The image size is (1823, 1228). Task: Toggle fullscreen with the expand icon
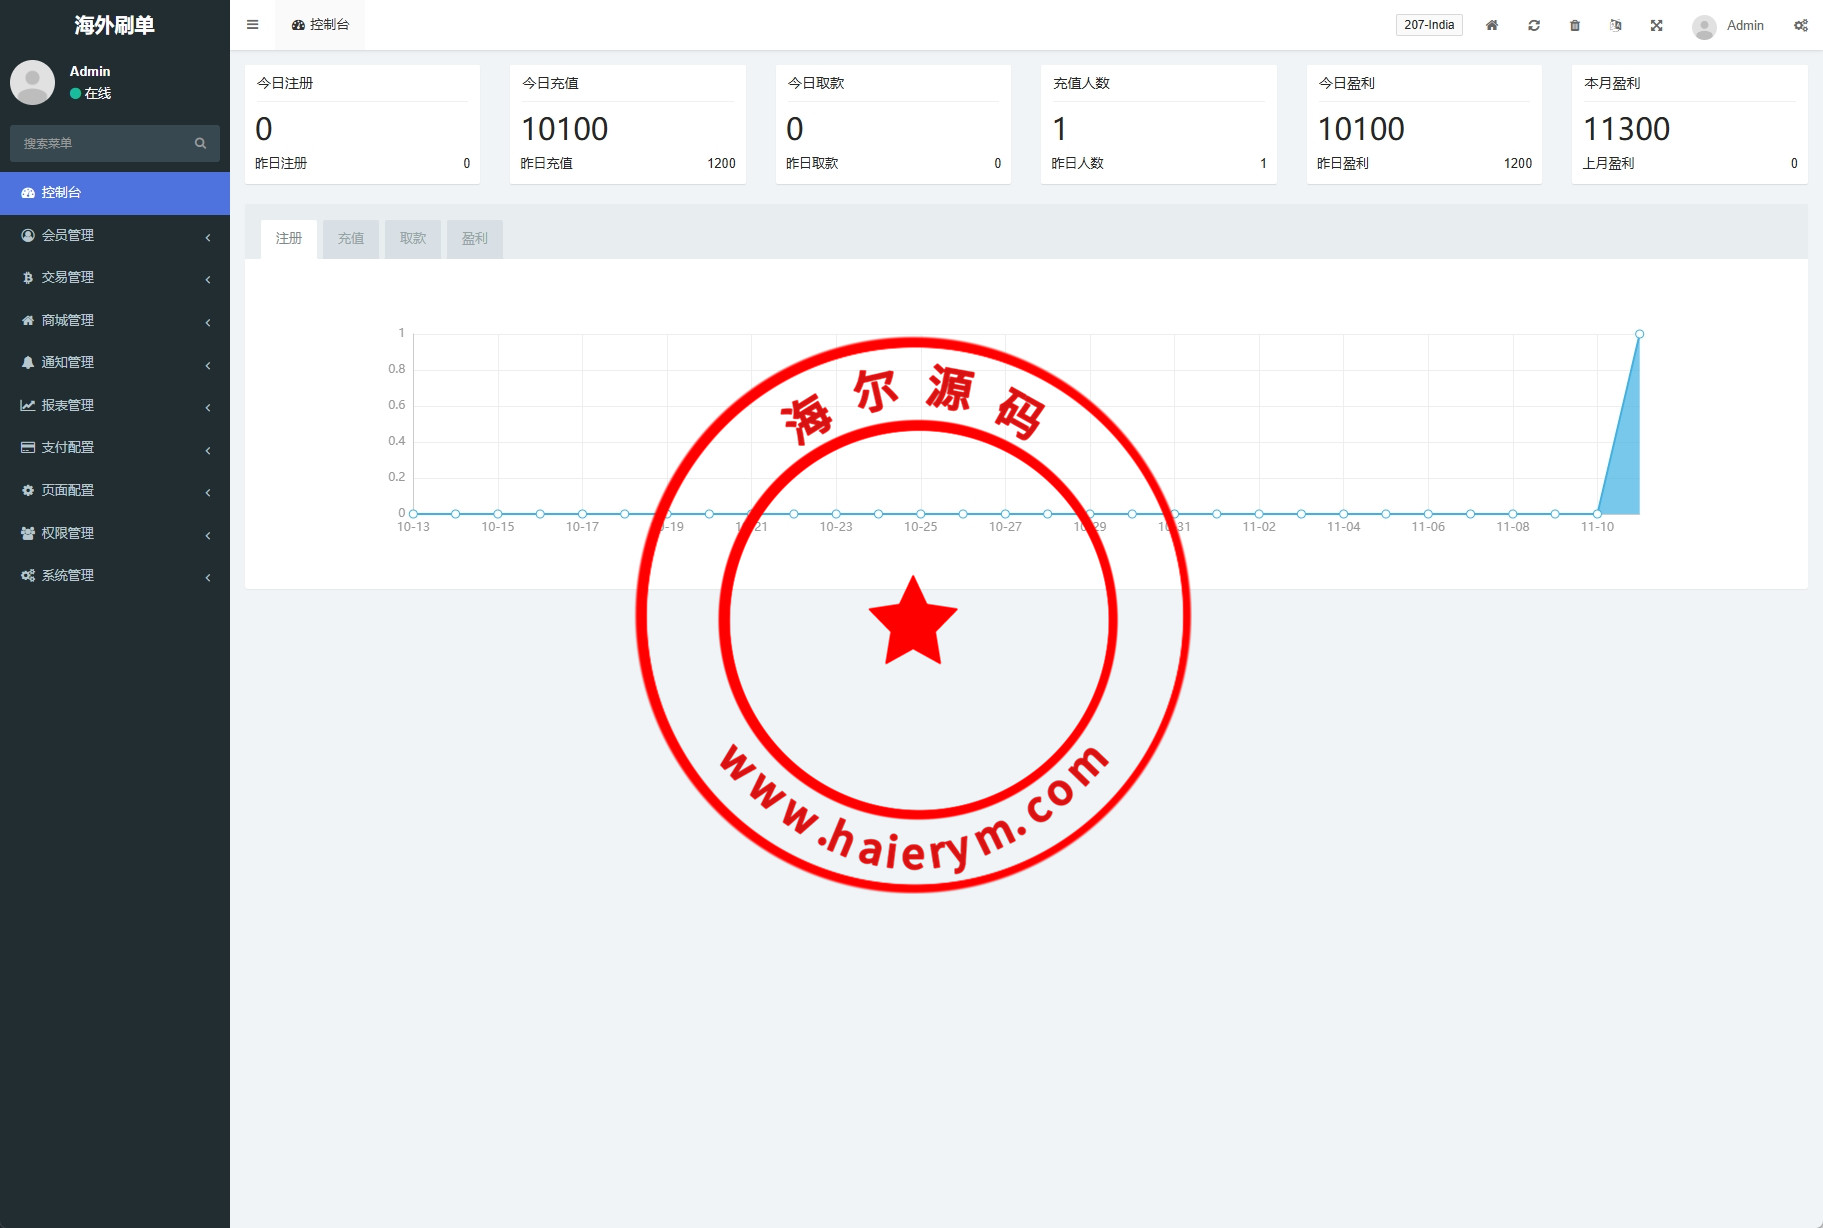[x=1656, y=25]
